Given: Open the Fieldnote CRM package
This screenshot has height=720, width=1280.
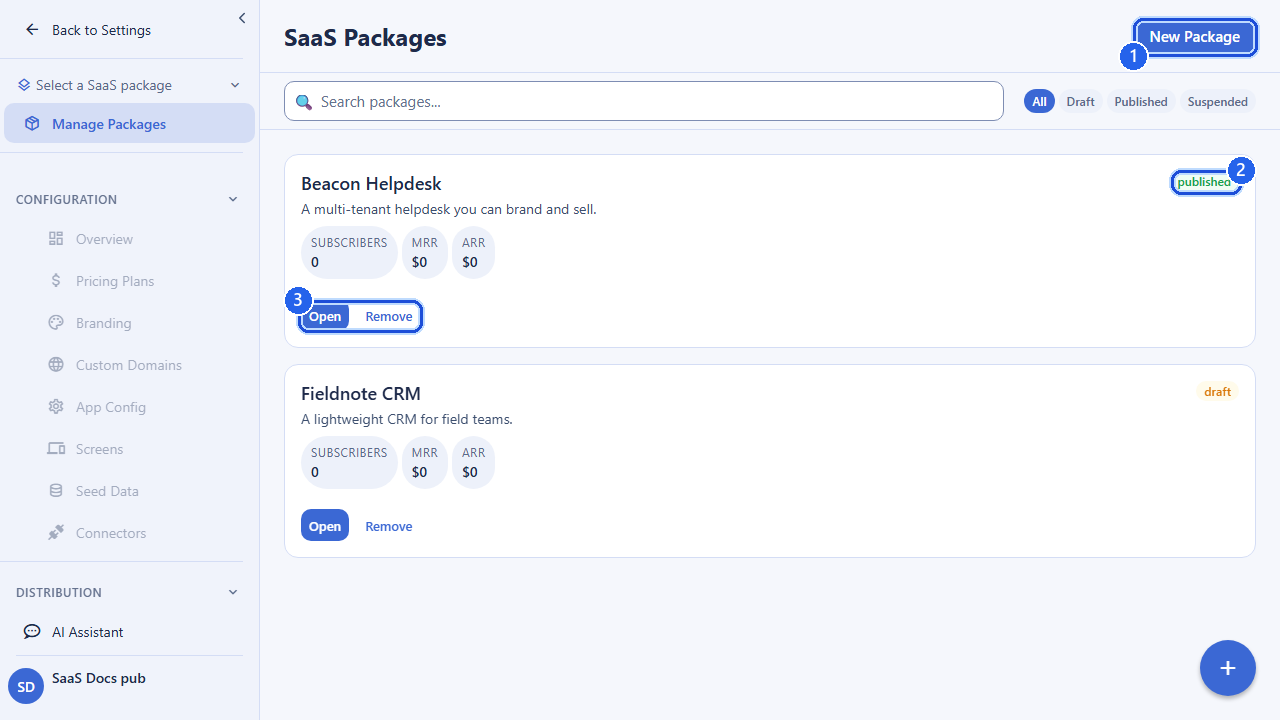Looking at the screenshot, I should point(325,526).
